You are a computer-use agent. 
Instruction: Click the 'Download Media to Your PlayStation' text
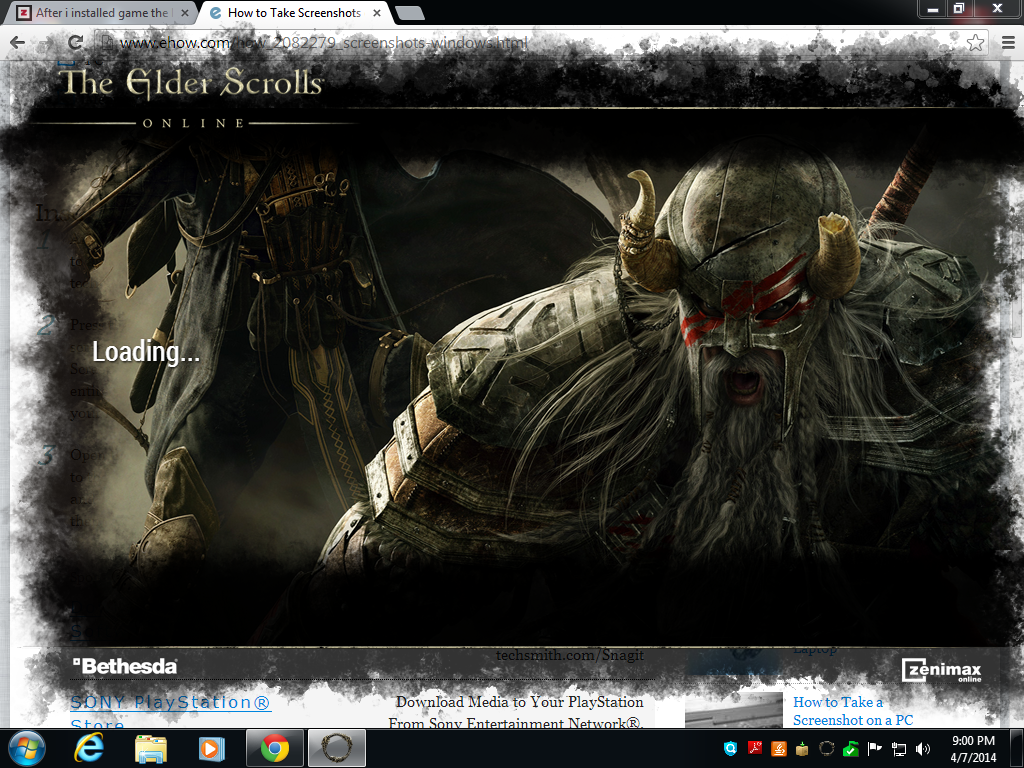(519, 702)
